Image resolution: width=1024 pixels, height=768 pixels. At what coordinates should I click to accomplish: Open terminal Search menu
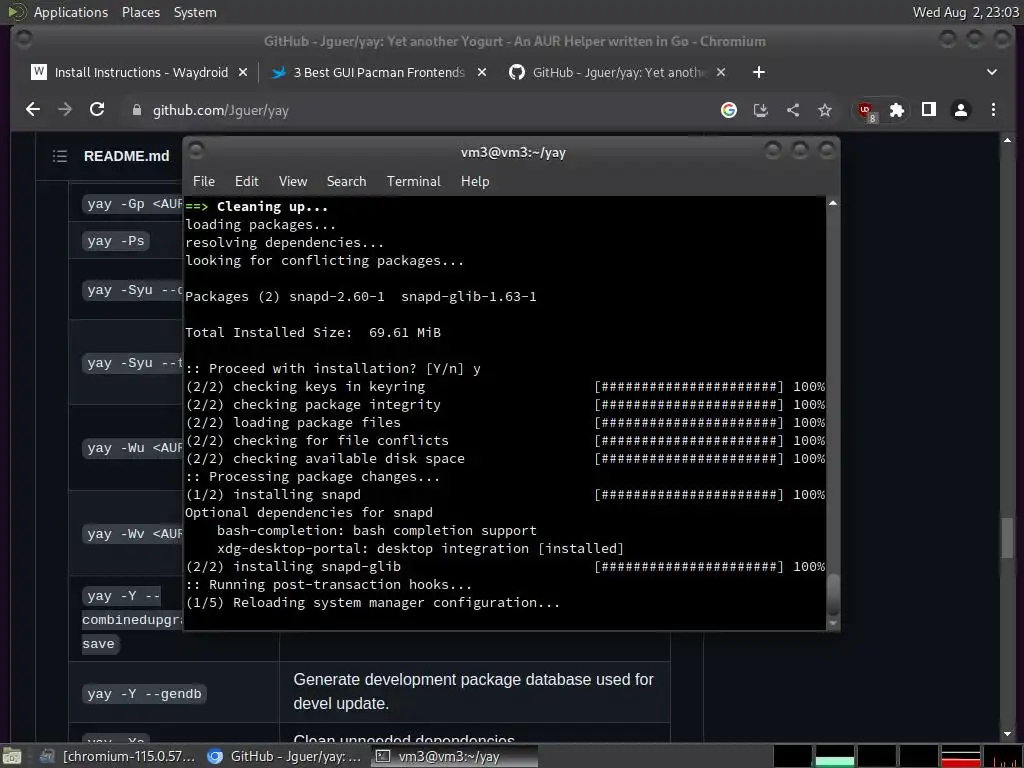[x=346, y=182]
